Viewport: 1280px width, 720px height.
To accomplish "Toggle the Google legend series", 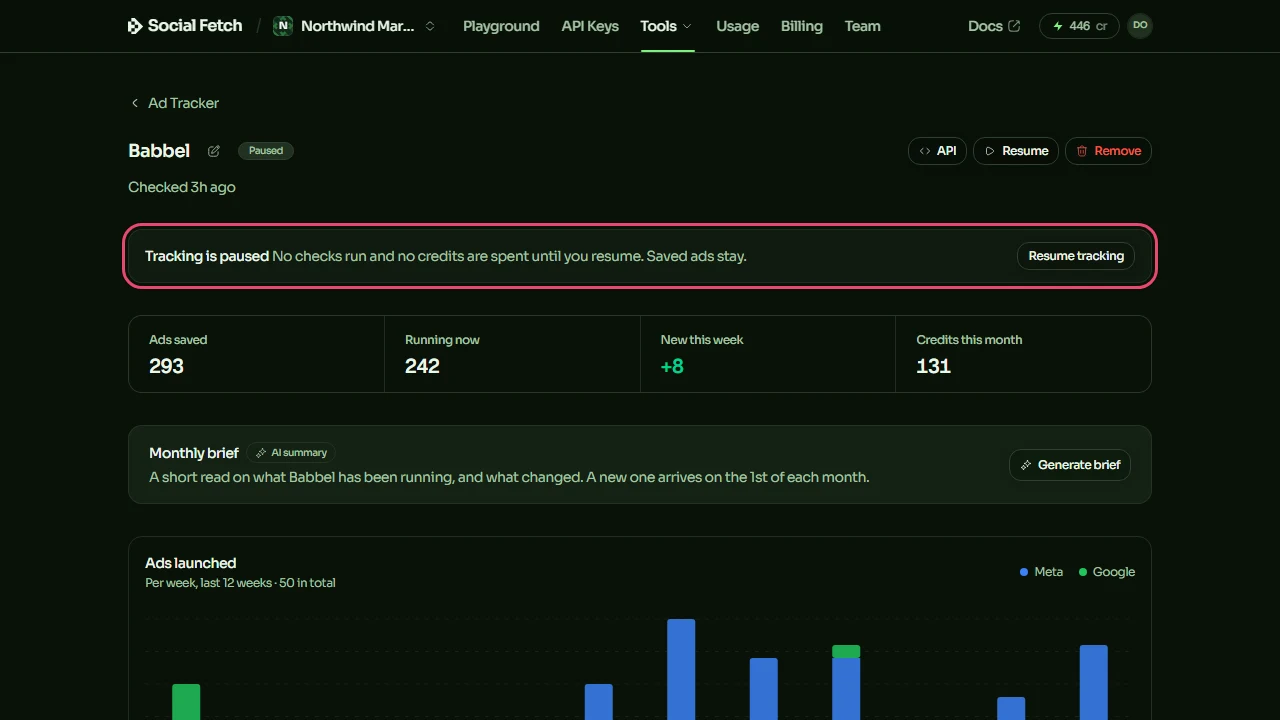I will pyautogui.click(x=1107, y=572).
